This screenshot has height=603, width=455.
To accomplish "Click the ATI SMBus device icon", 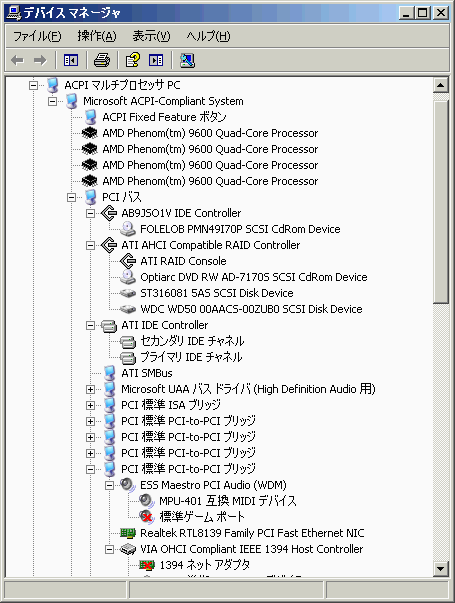I will pos(110,373).
